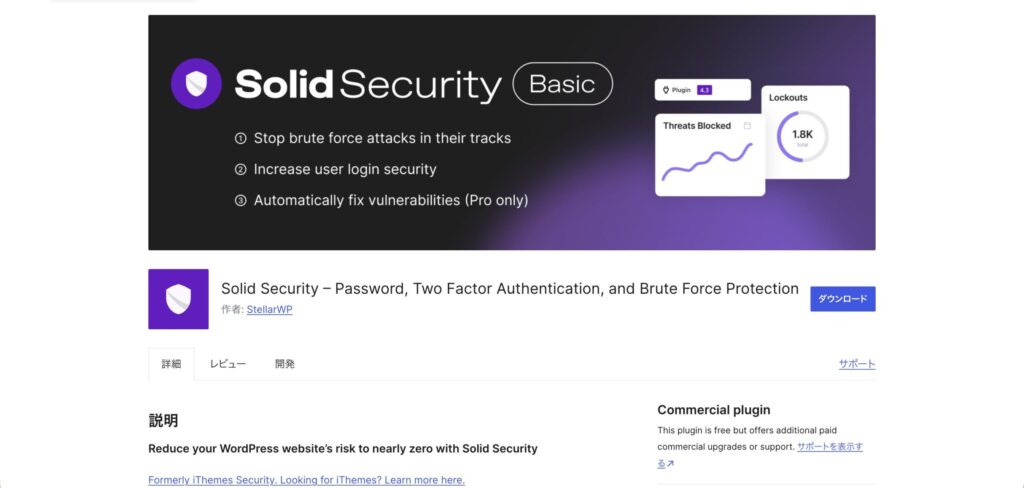Follow the Formerly iThemes Security link
Image resolution: width=1024 pixels, height=488 pixels.
point(306,480)
